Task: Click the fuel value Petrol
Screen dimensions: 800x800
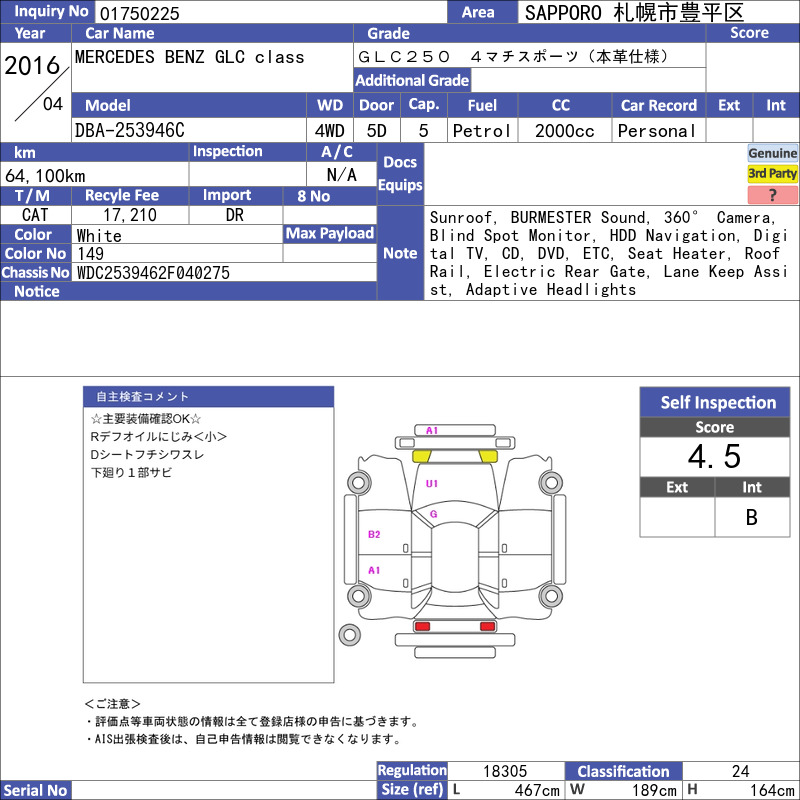Action: 482,131
